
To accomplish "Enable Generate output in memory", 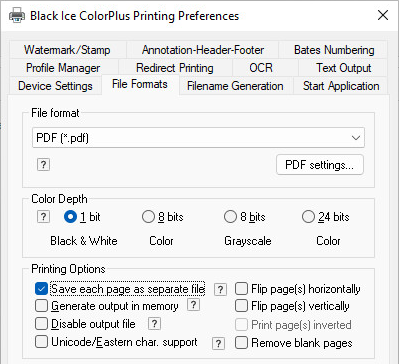I will 41,306.
